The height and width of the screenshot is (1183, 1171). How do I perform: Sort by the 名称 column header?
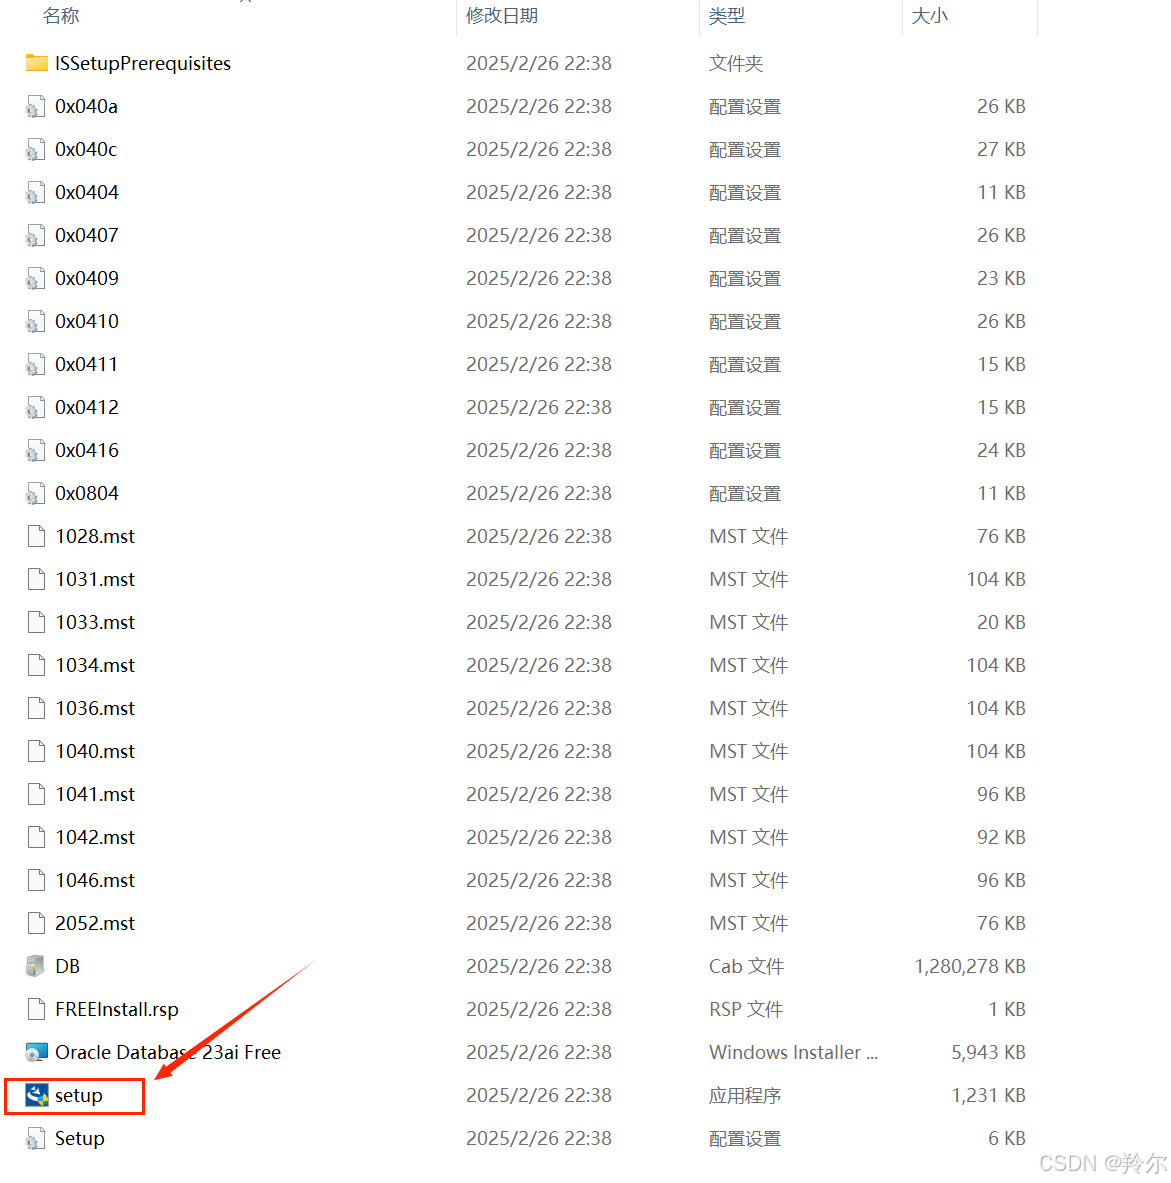click(61, 16)
